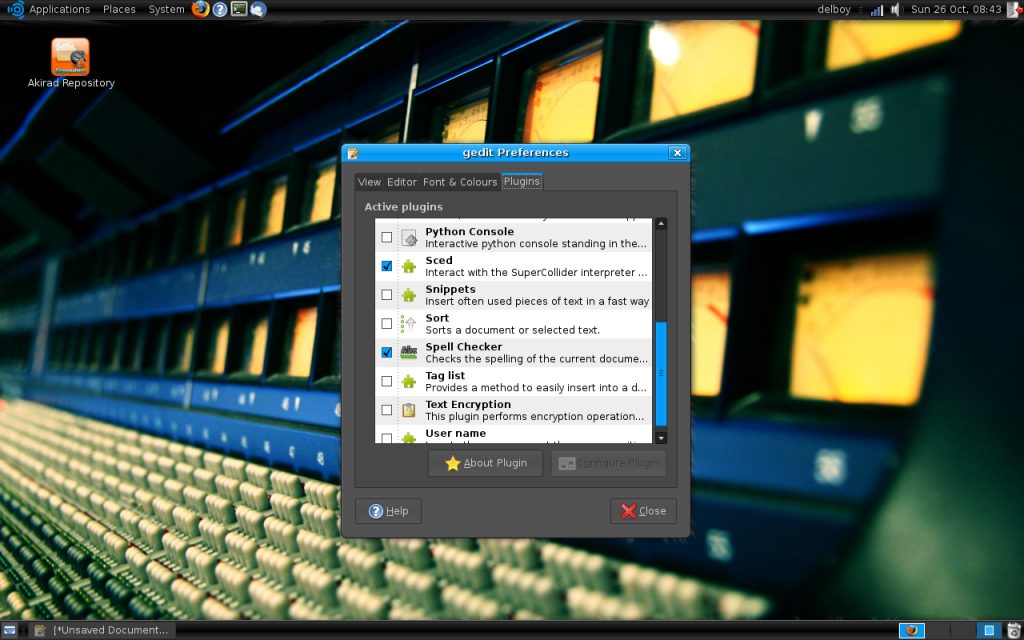Enable the Tag list plugin checkbox
This screenshot has height=640, width=1024.
pos(387,381)
